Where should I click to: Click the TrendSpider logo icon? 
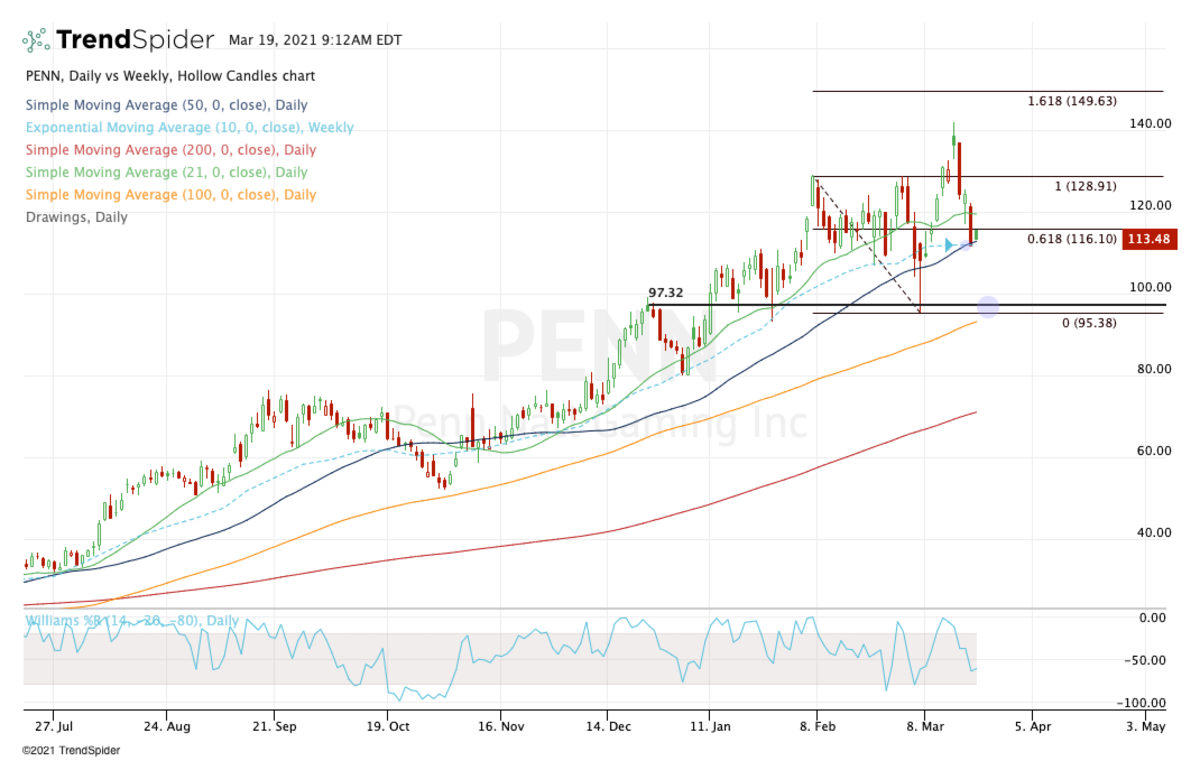point(36,40)
